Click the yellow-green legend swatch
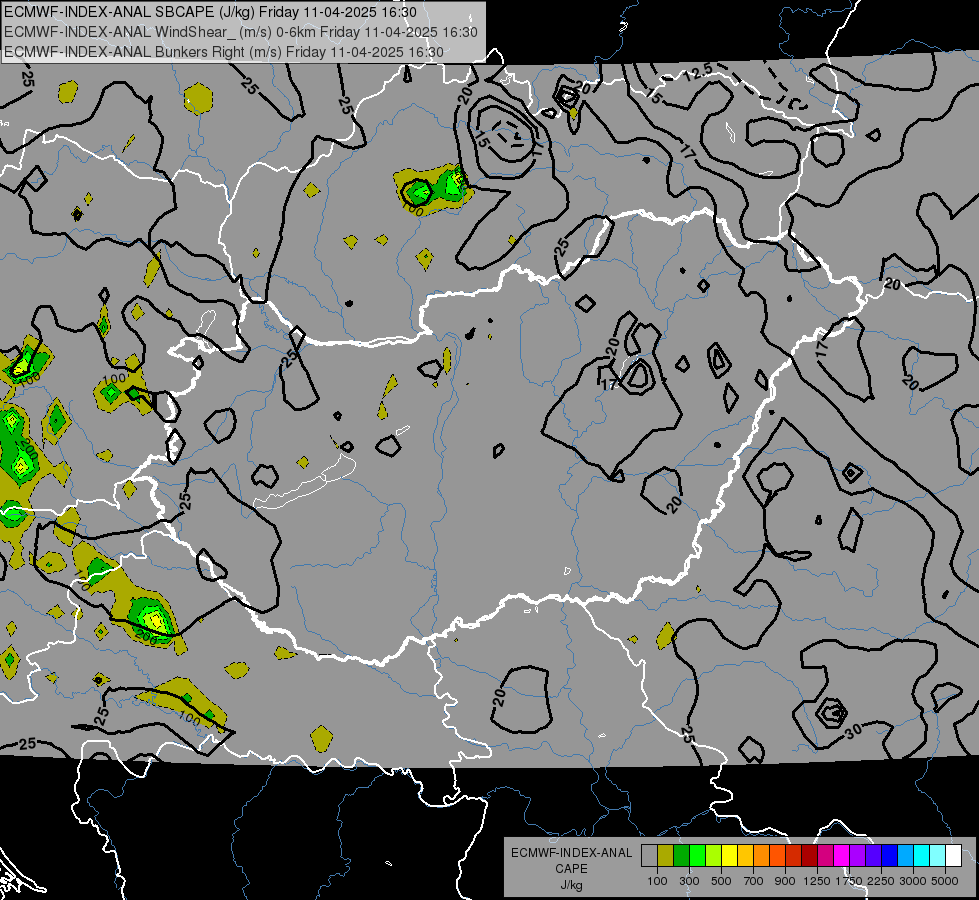The width and height of the screenshot is (979, 900). 713,855
